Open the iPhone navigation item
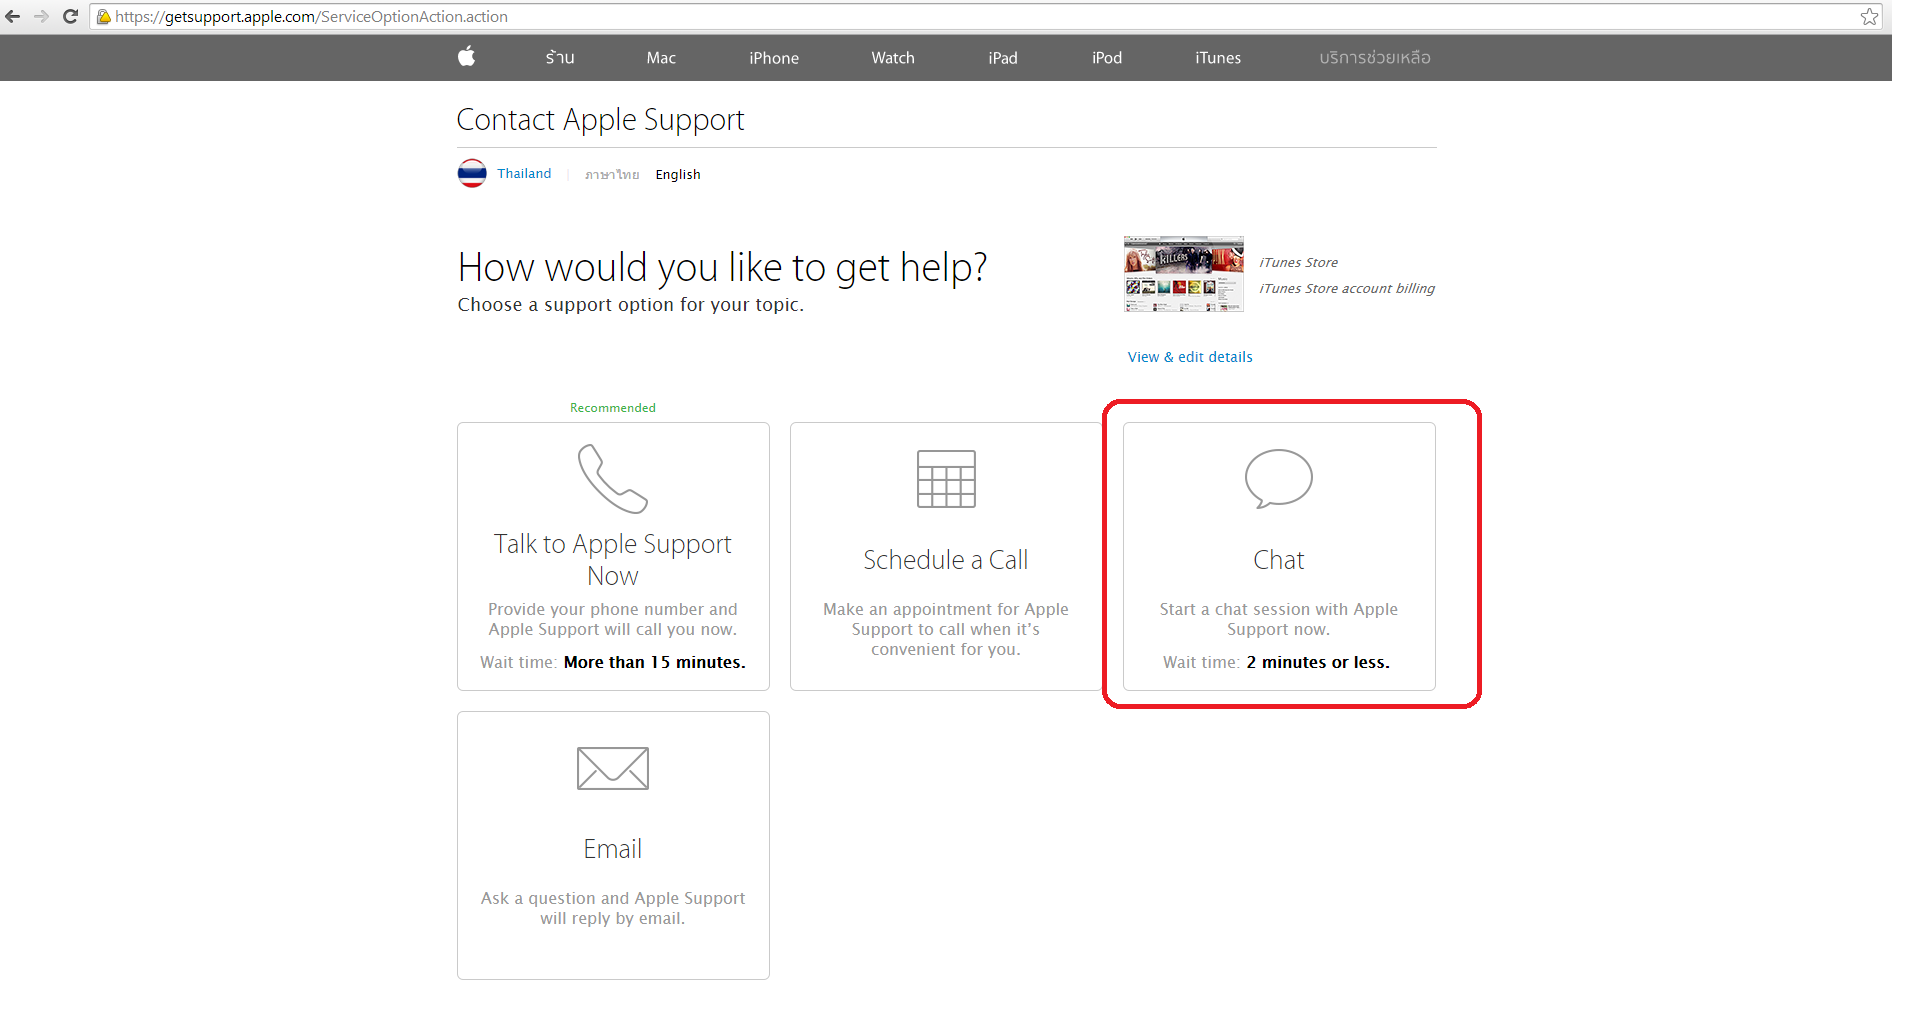The height and width of the screenshot is (1011, 1910). (774, 58)
